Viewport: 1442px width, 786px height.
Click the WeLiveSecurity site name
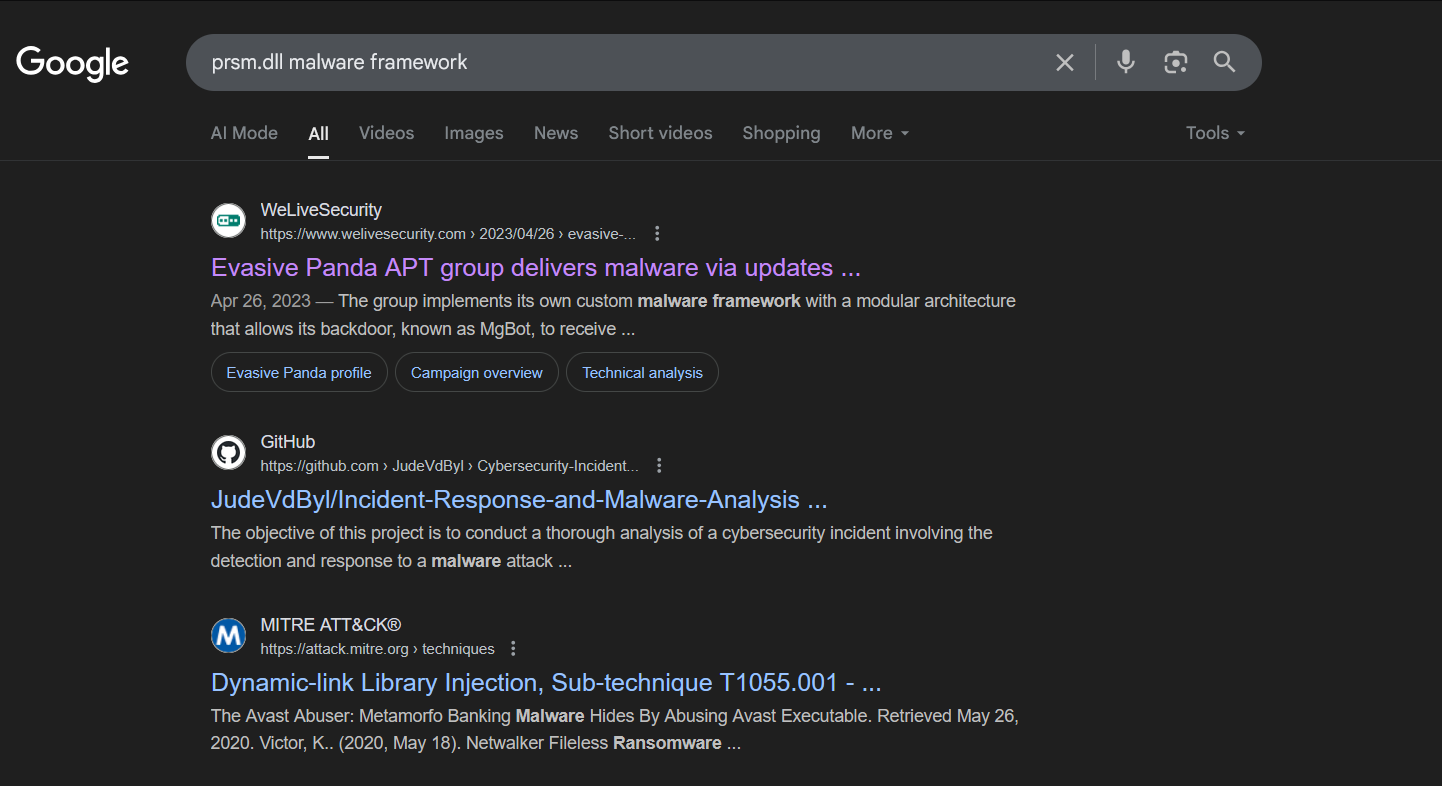coord(321,210)
